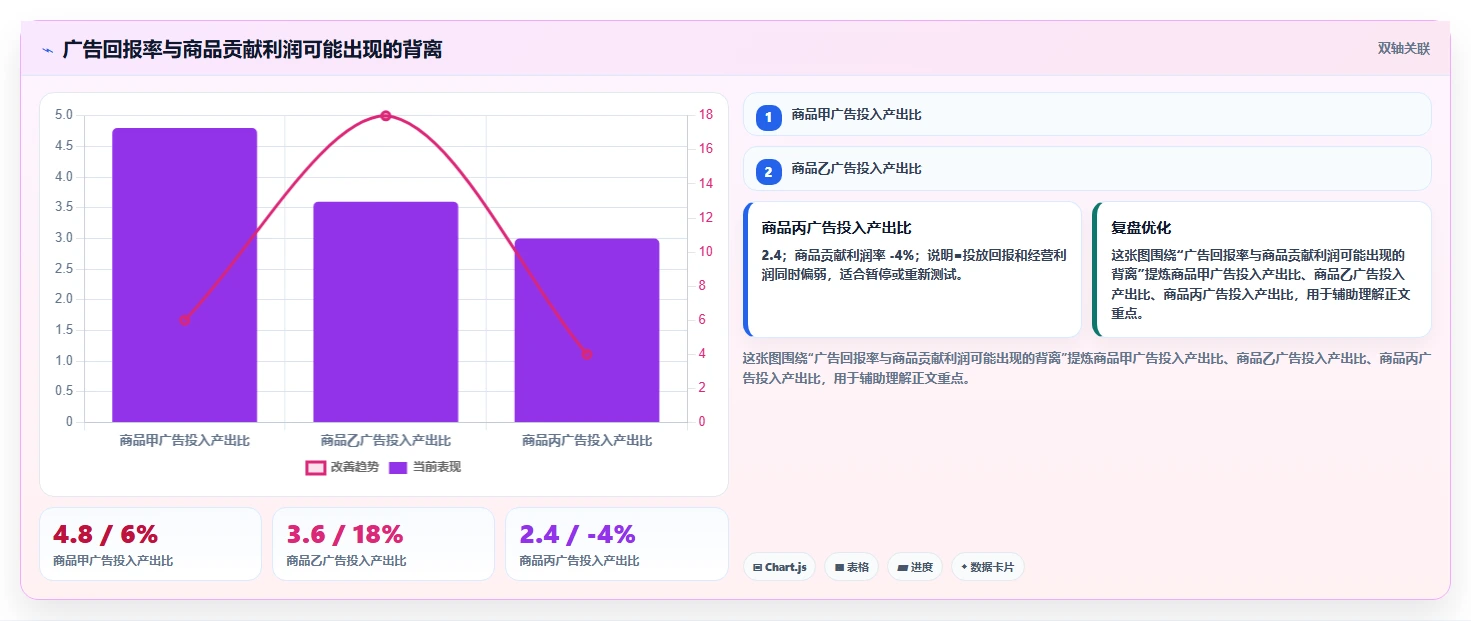
Task: Click the 双轴关联 label in the header
Action: 1403,49
